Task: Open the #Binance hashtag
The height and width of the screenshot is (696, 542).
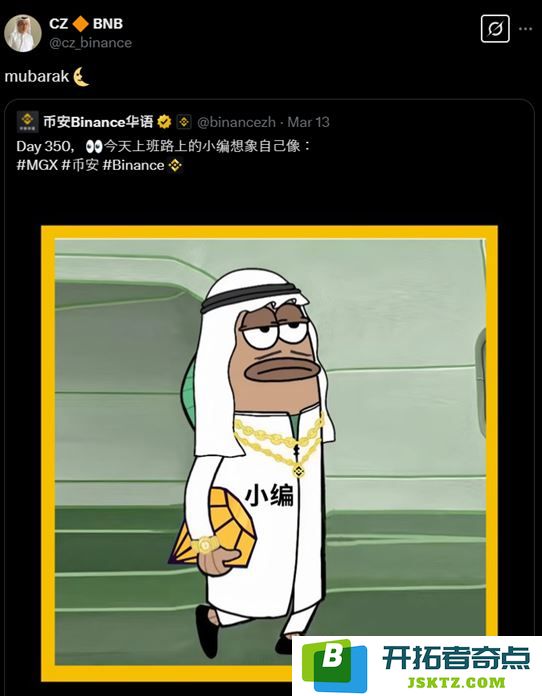Action: pos(133,165)
